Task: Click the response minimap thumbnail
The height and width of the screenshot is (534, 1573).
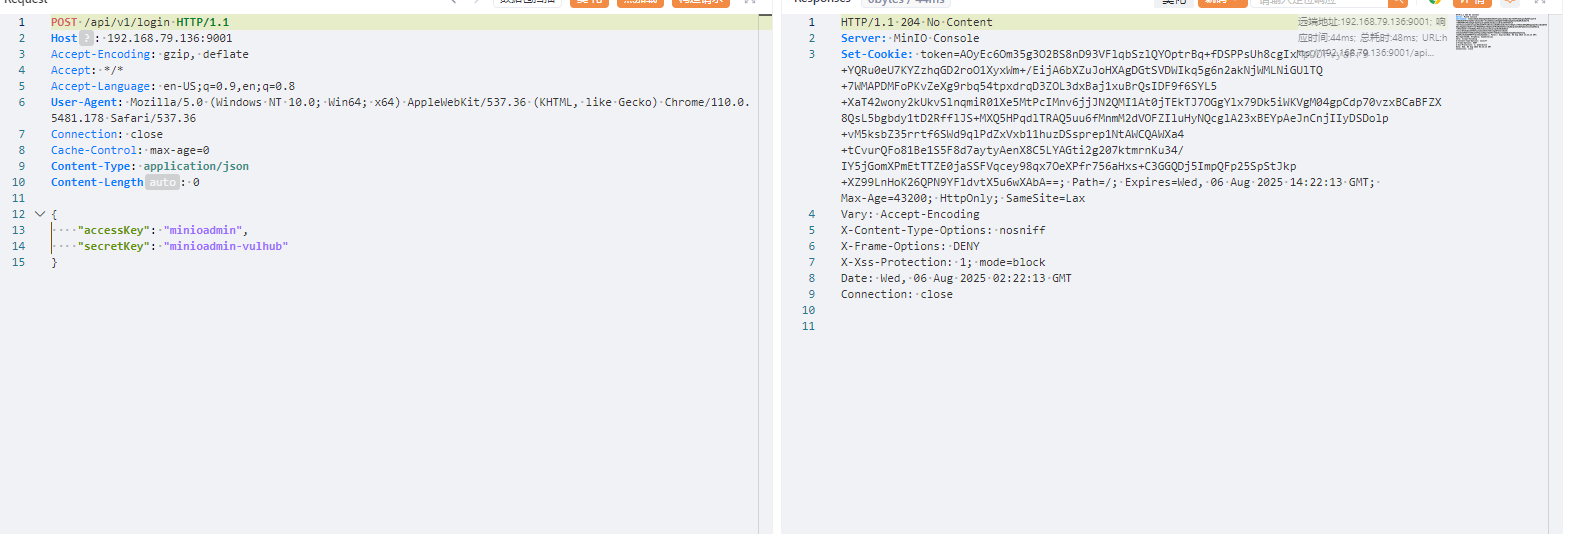Action: (x=1500, y=31)
